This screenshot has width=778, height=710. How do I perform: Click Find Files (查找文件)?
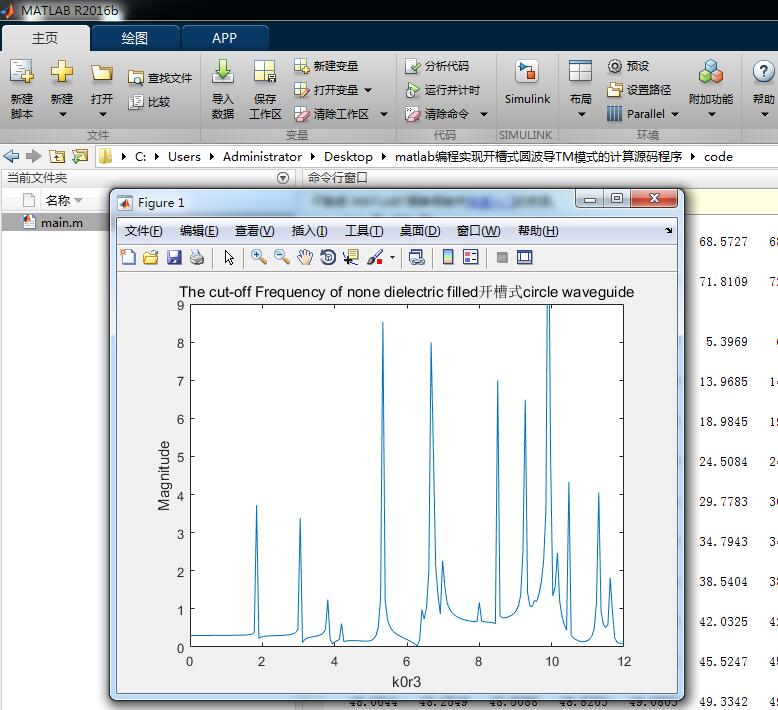click(x=160, y=78)
